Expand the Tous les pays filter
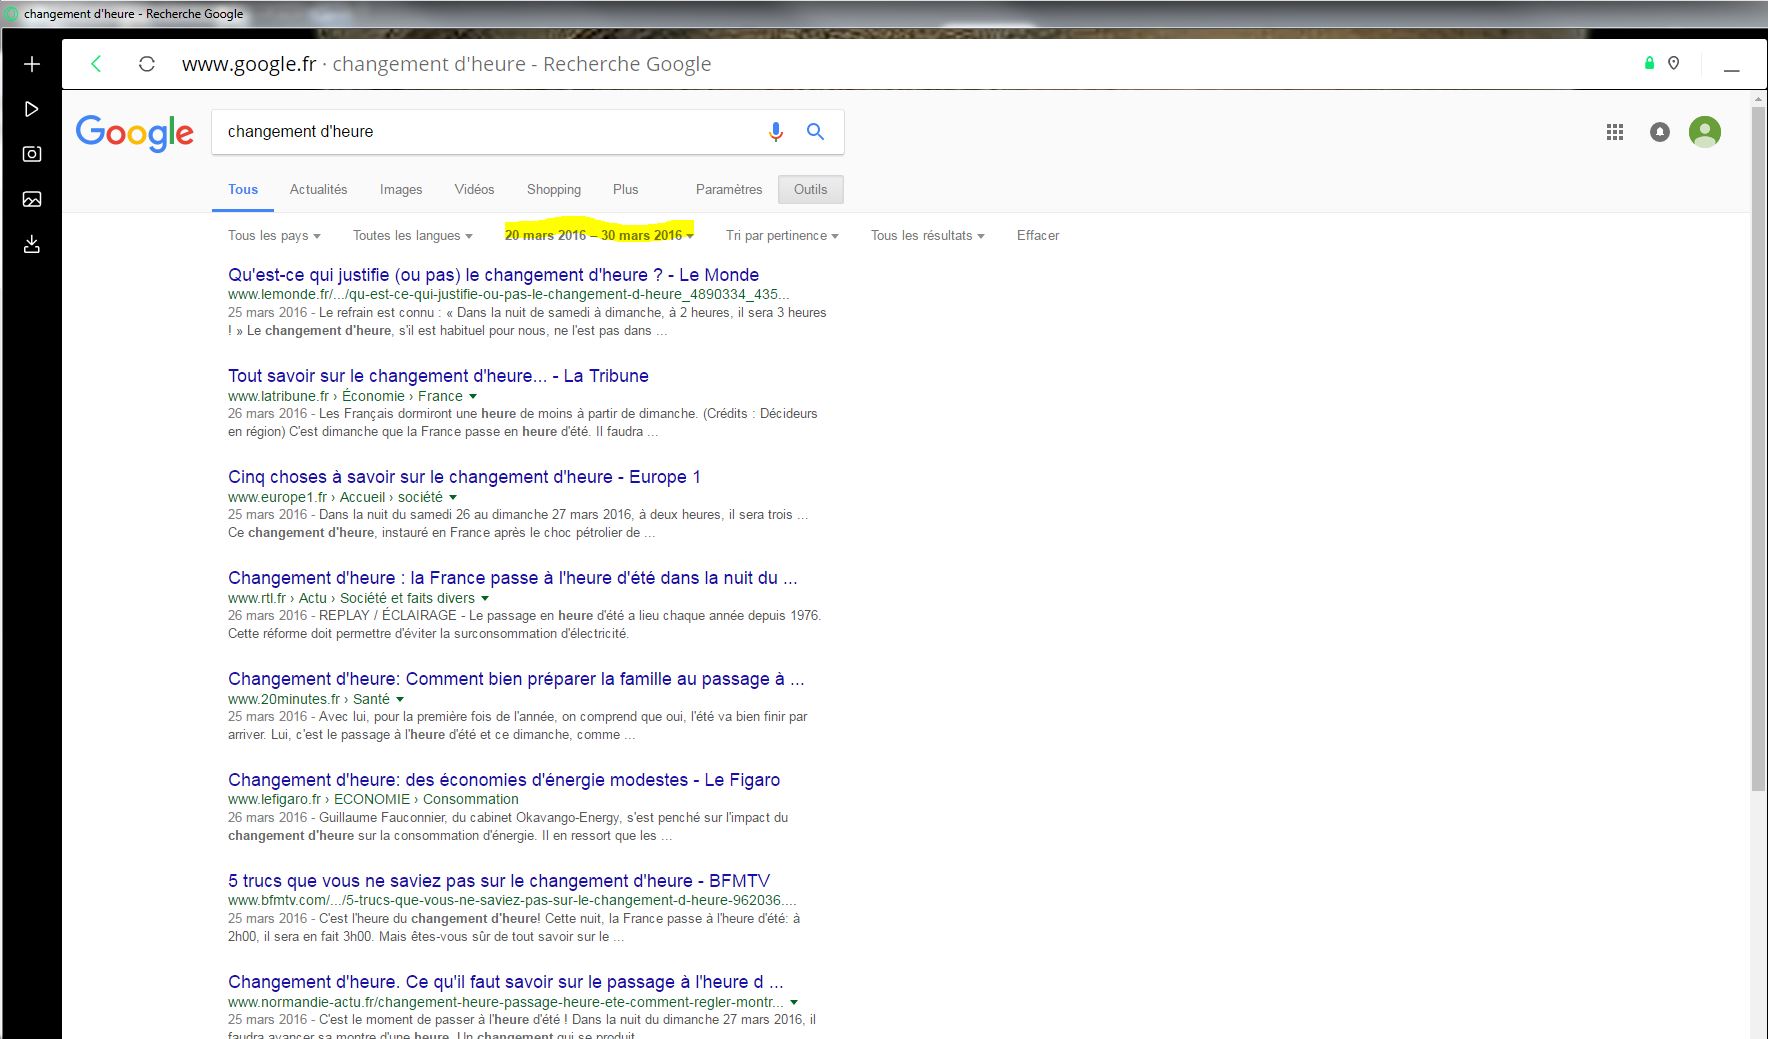Viewport: 1768px width, 1039px height. (x=274, y=236)
